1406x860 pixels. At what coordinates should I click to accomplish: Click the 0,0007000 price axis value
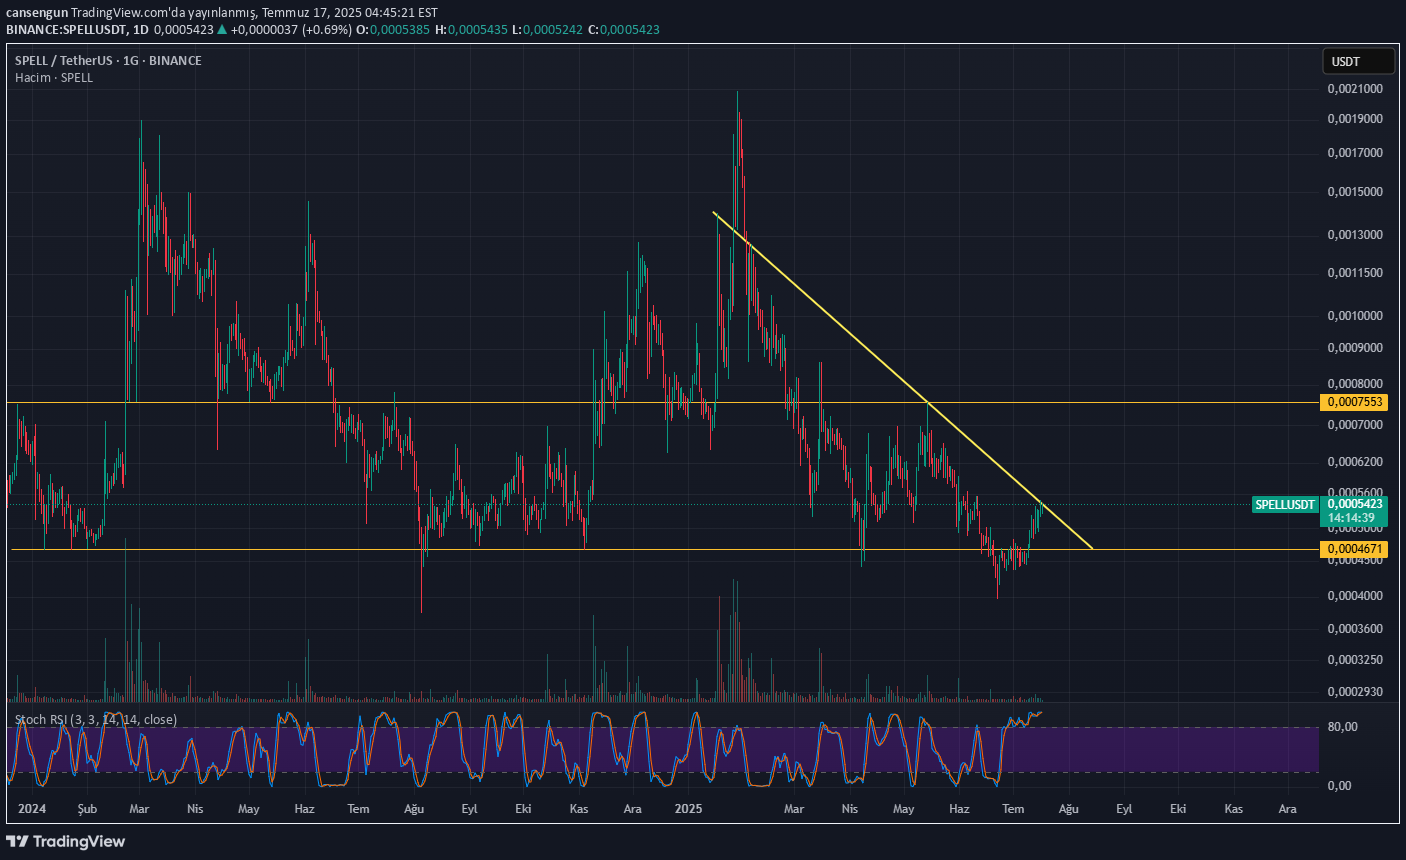tap(1355, 425)
